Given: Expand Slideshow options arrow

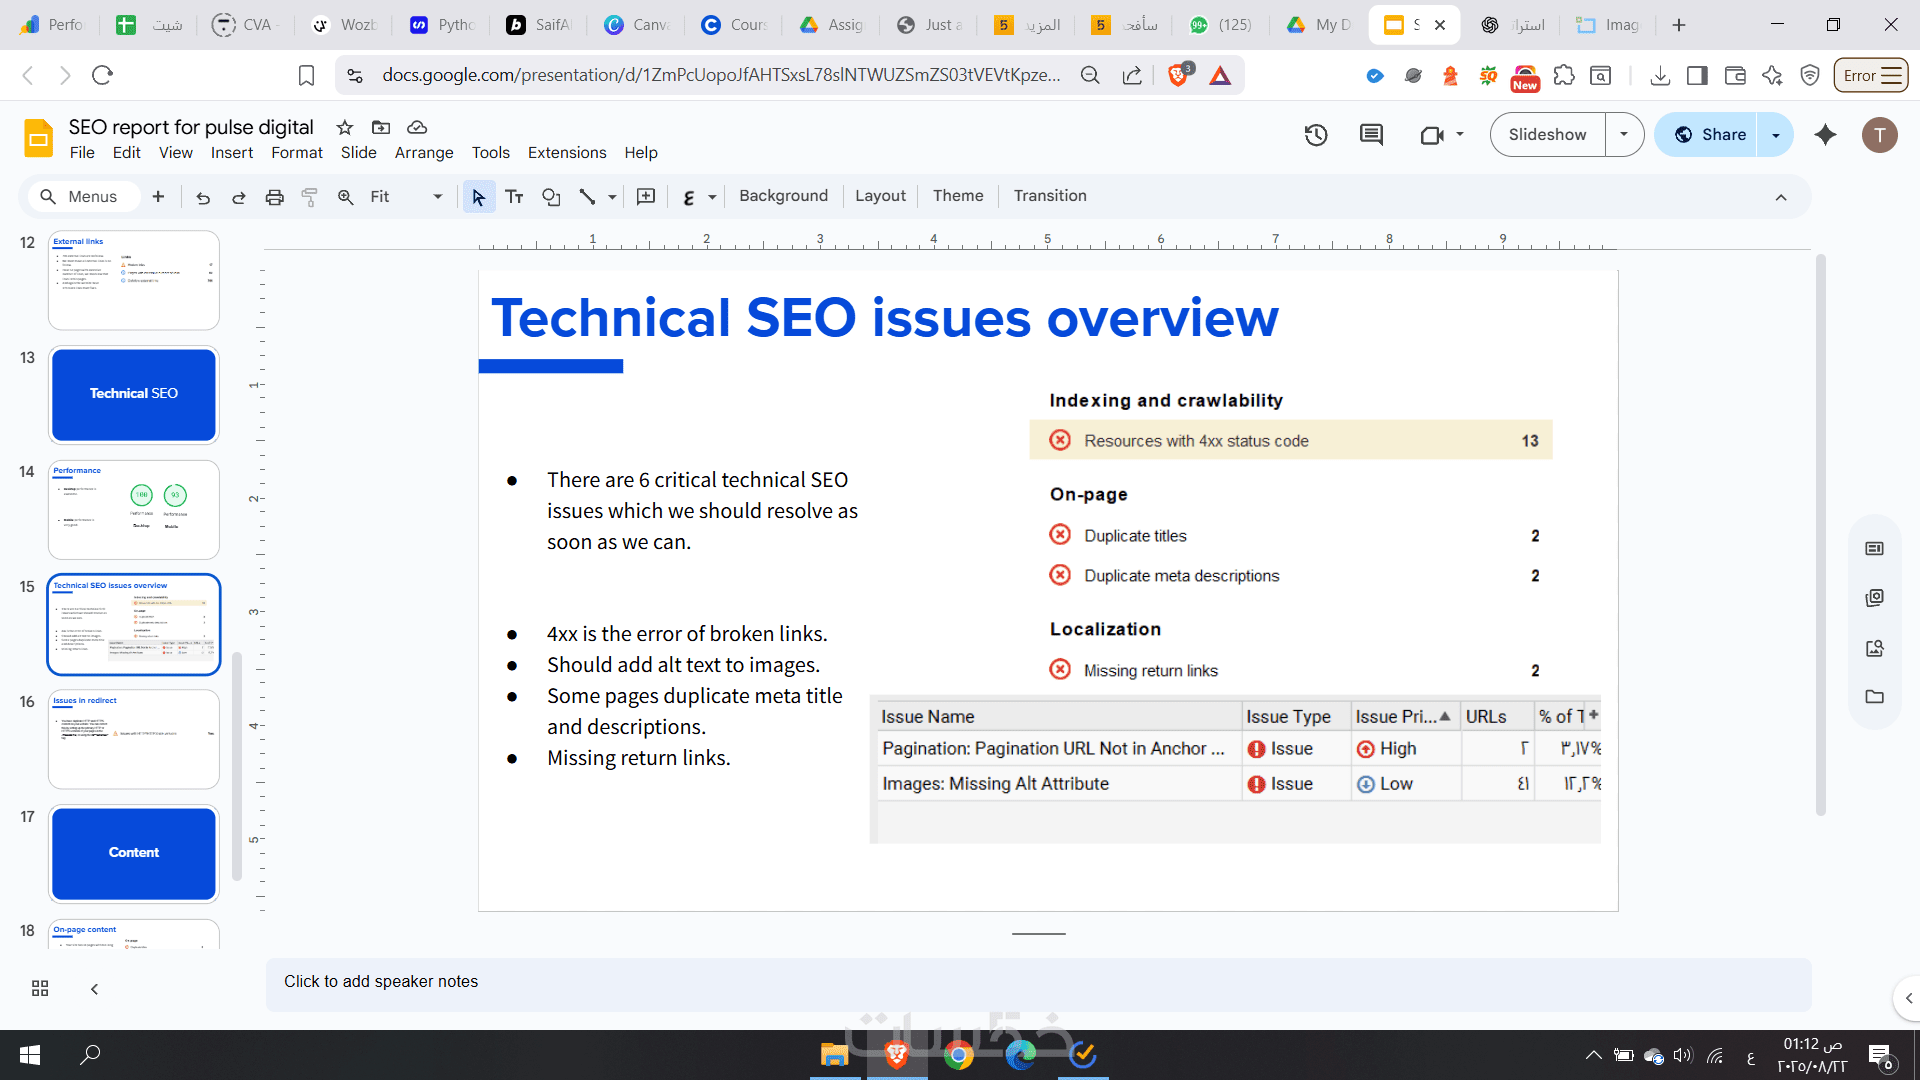Looking at the screenshot, I should pos(1624,135).
